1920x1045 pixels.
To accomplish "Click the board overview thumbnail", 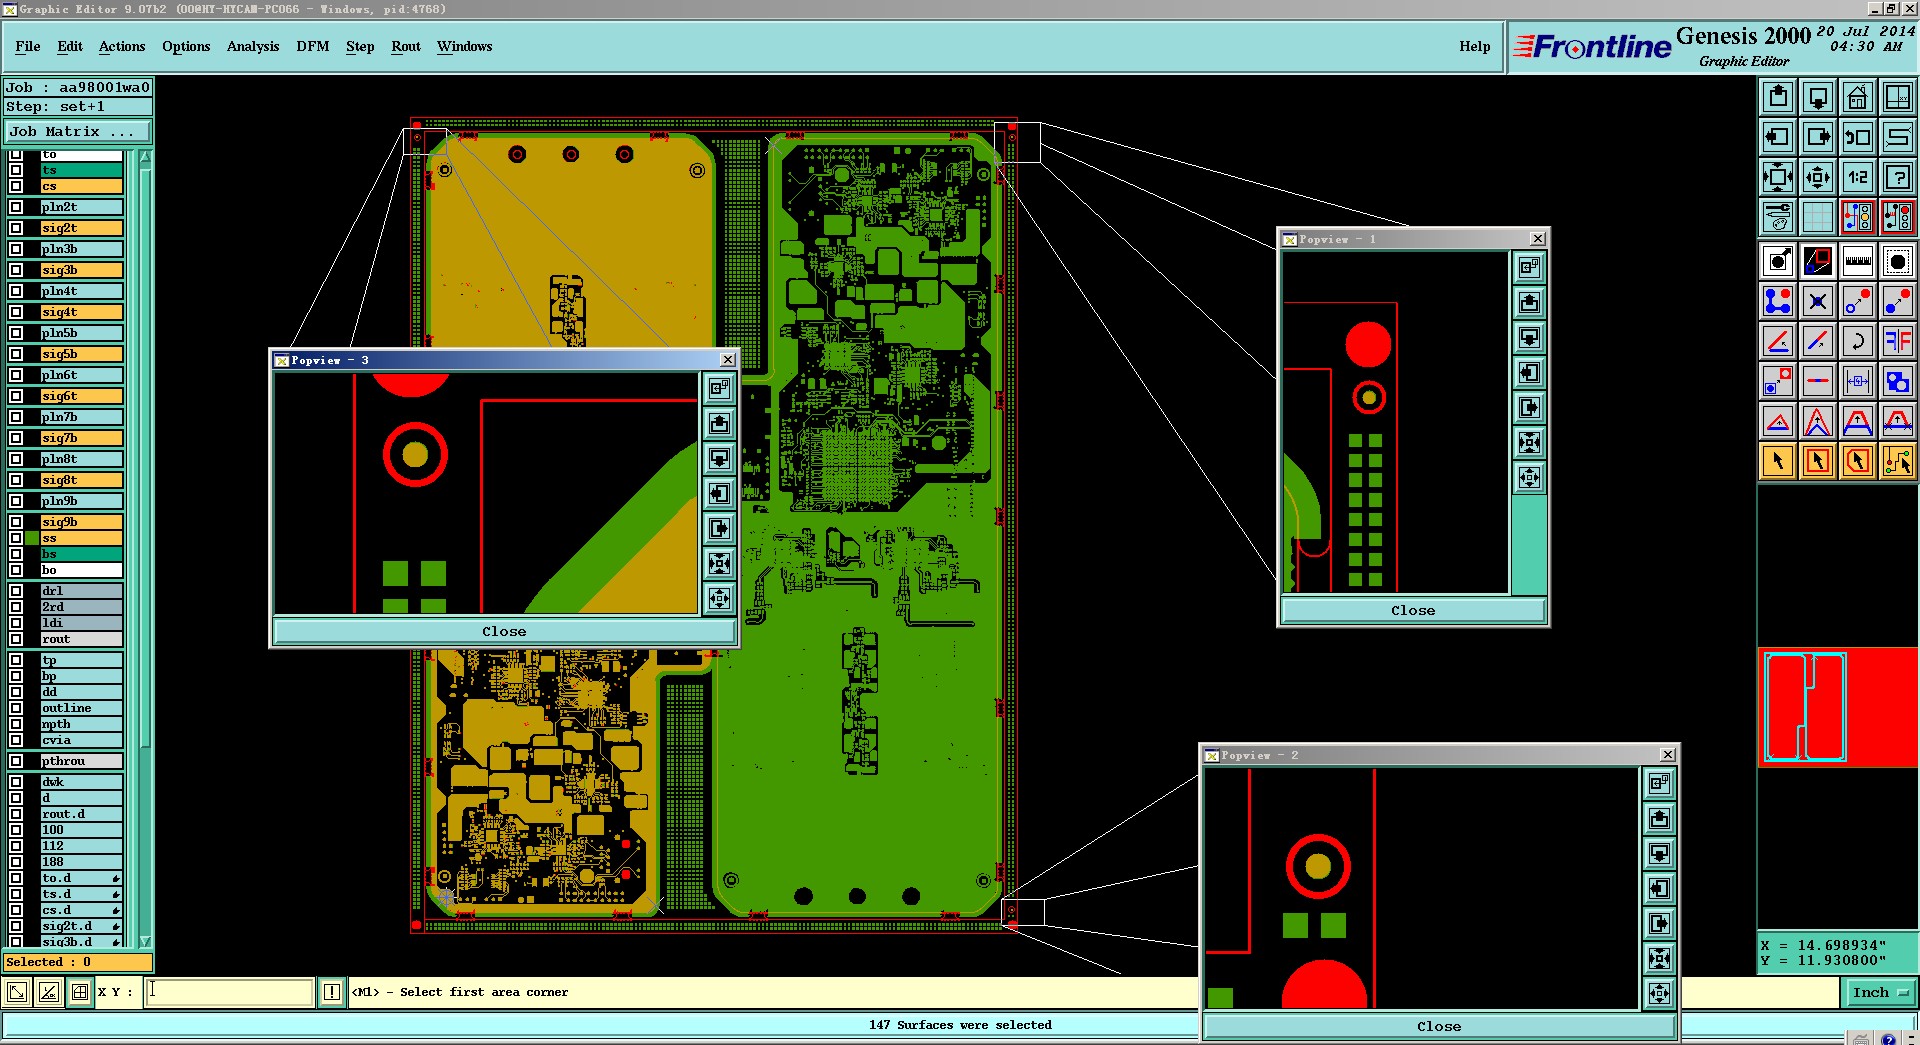I will click(x=1838, y=707).
